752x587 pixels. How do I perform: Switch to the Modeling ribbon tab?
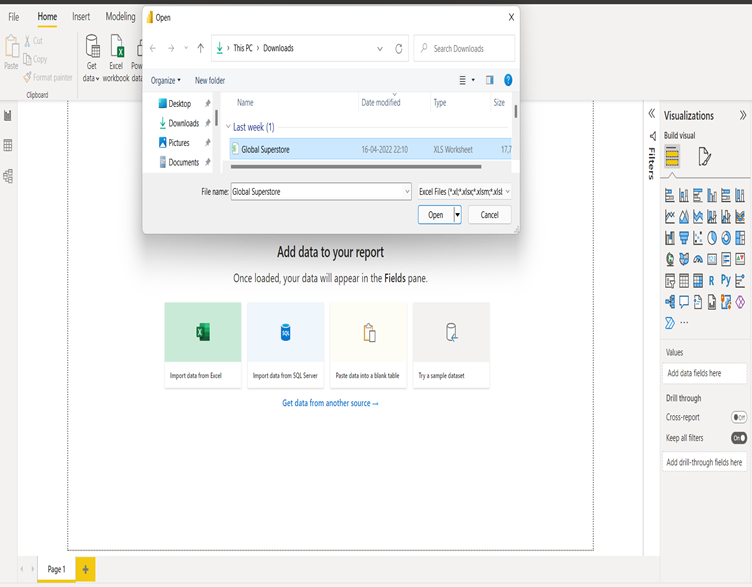(x=120, y=17)
